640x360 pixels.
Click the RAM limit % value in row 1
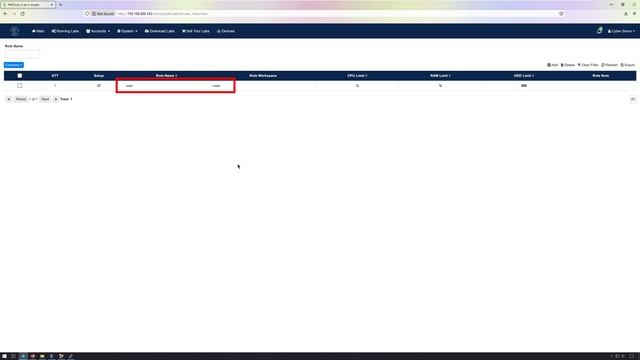(x=440, y=86)
